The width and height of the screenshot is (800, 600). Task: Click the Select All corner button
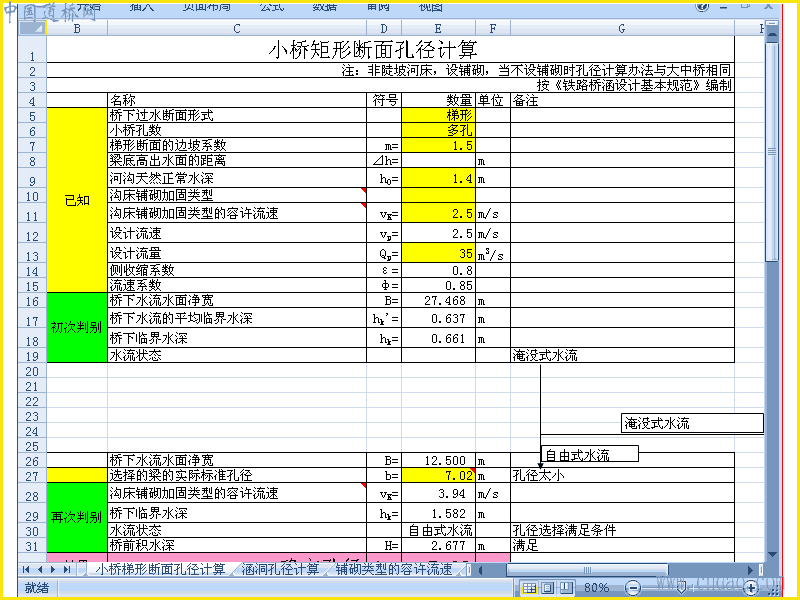pos(33,29)
